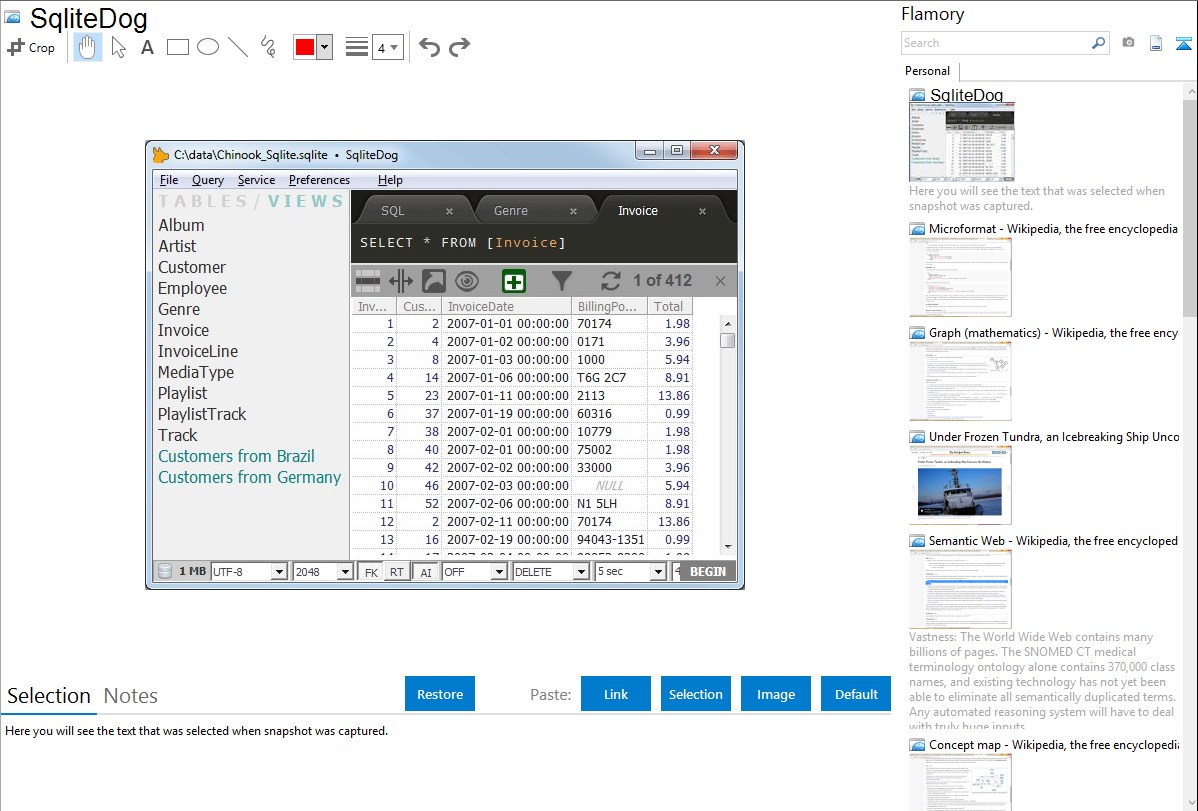
Task: Open the annotation color dropdown arrow
Action: 324,47
